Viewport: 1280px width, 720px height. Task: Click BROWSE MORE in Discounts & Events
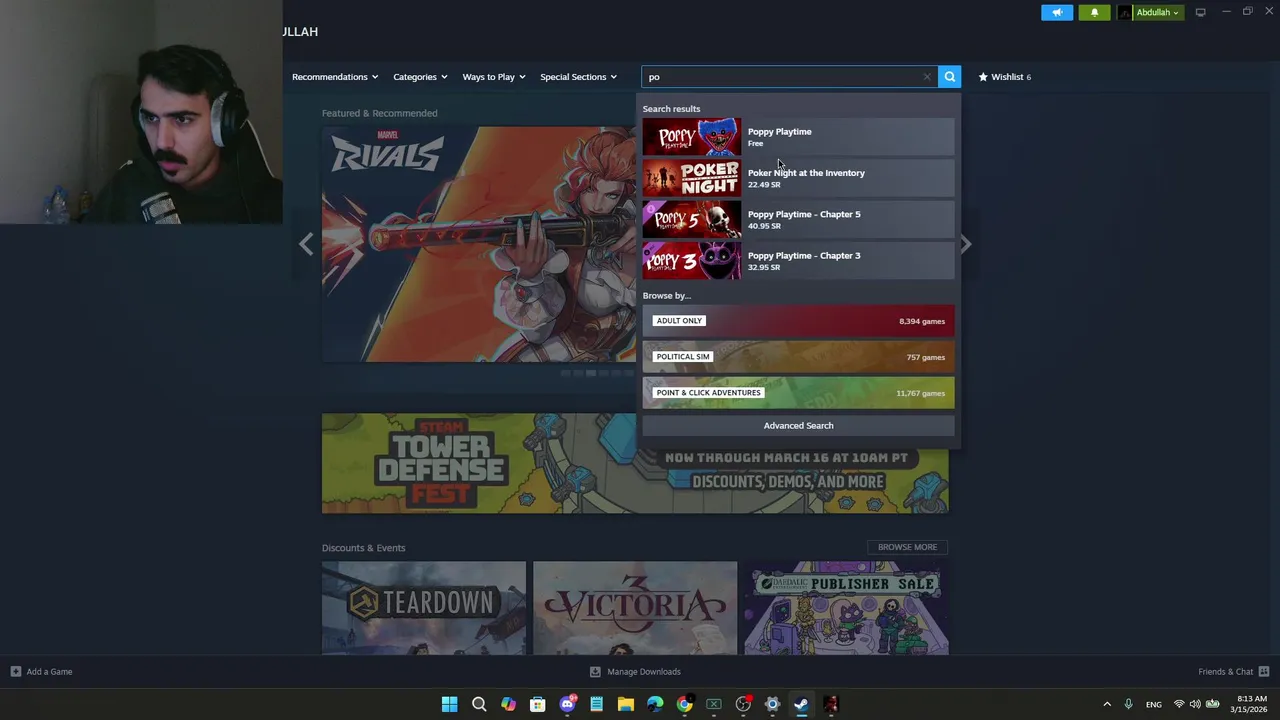pos(907,547)
